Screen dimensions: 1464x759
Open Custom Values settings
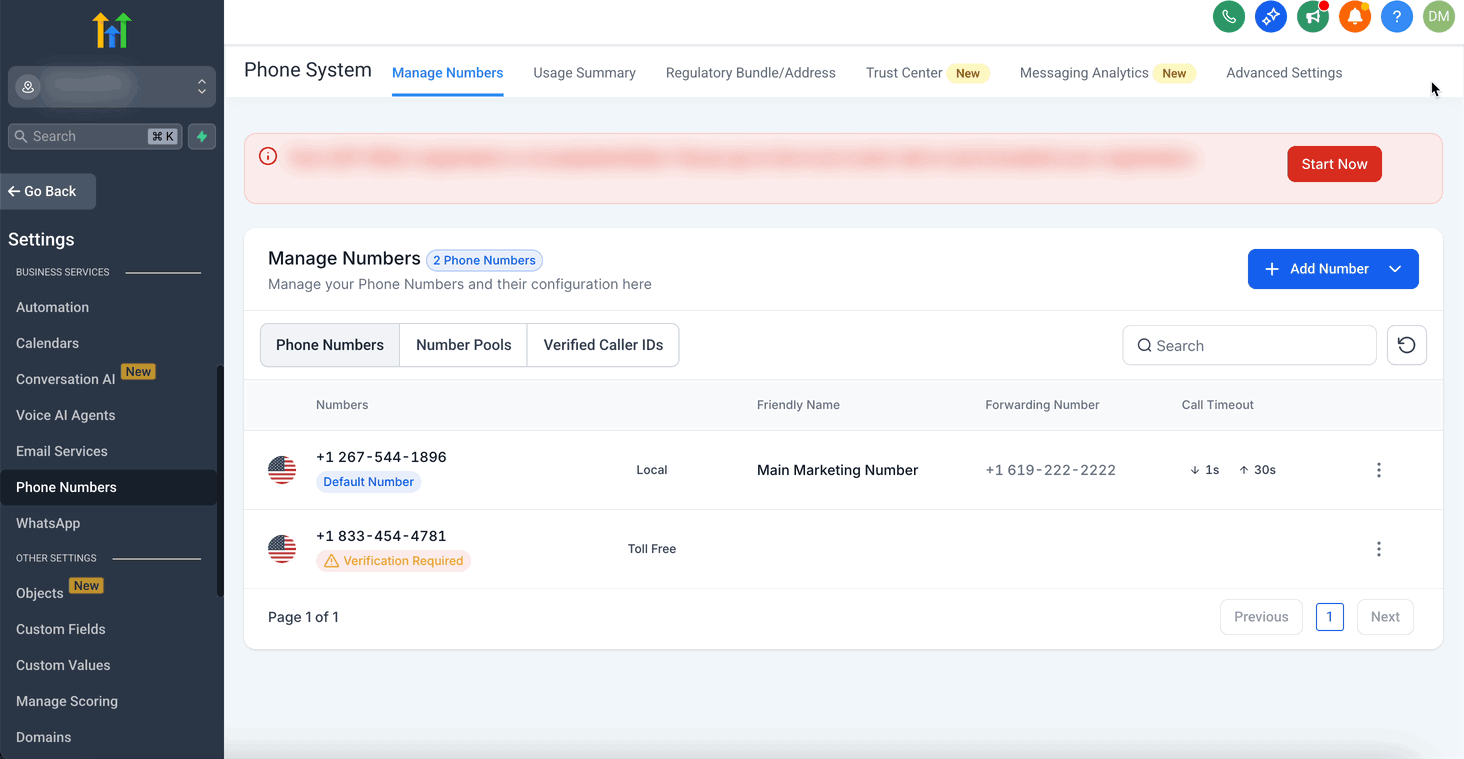[x=63, y=665]
